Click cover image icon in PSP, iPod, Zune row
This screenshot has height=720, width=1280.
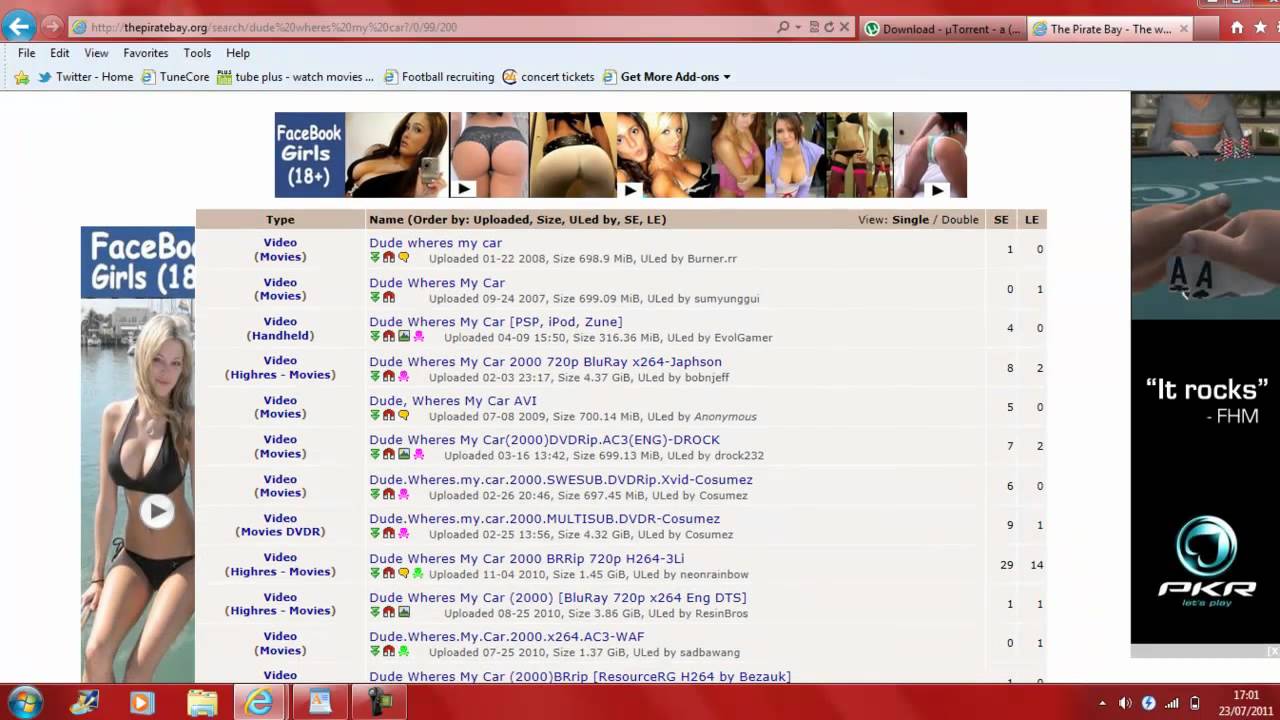tap(404, 336)
